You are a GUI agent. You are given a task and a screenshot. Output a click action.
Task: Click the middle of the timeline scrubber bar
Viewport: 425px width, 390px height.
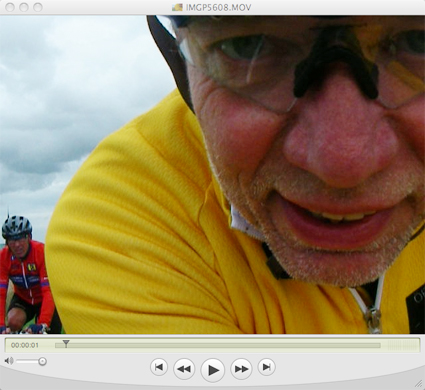218,346
